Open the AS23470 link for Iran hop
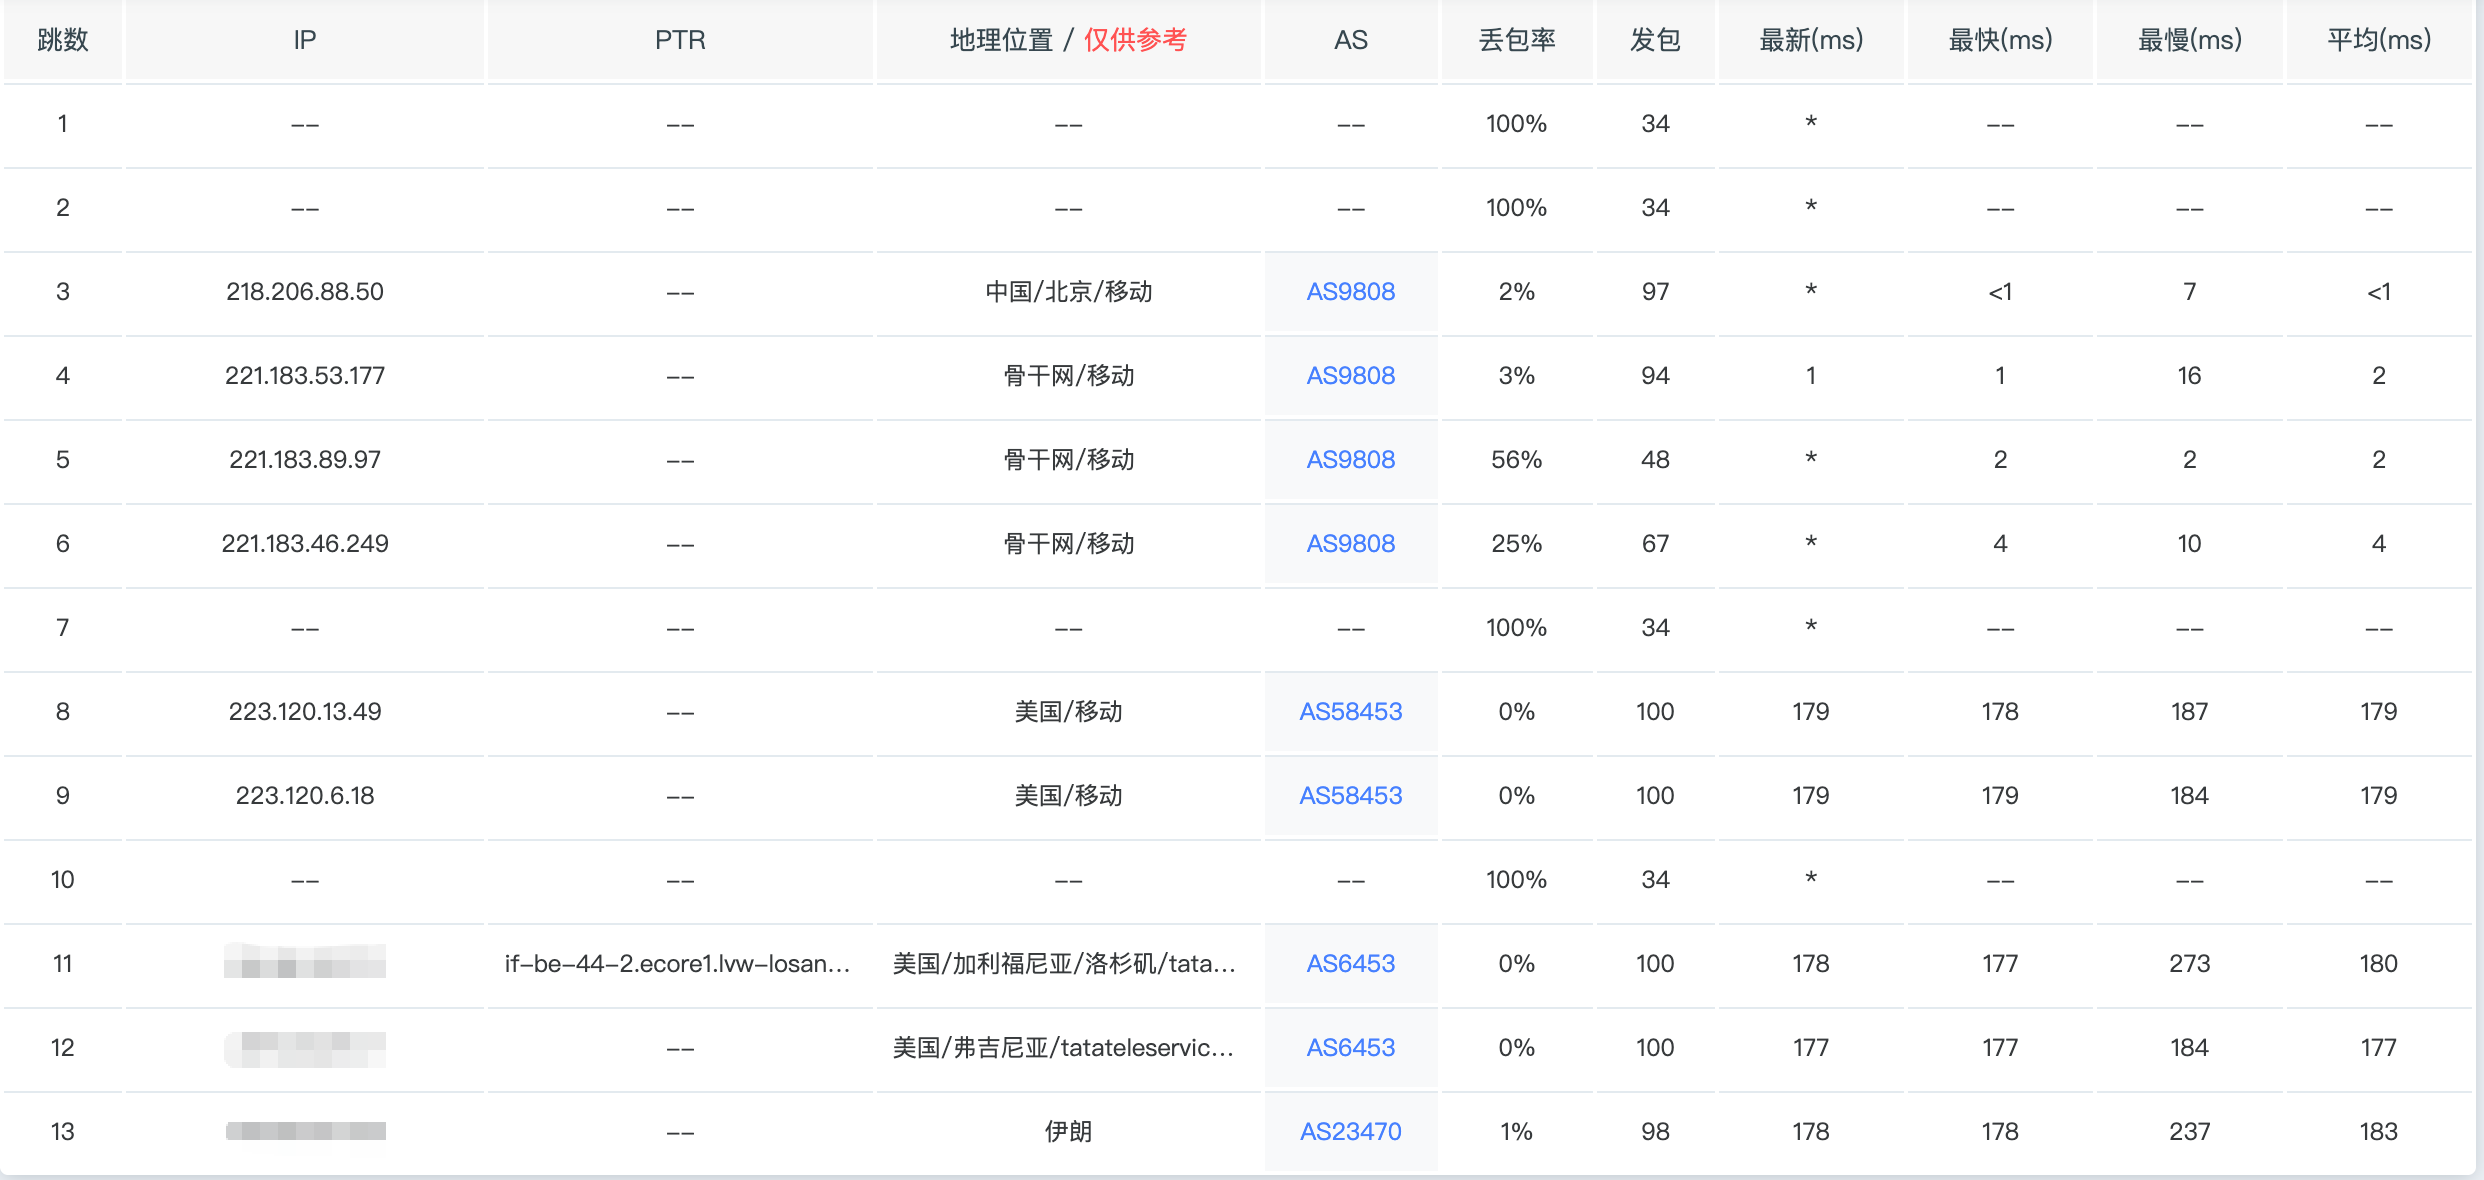 pyautogui.click(x=1350, y=1131)
